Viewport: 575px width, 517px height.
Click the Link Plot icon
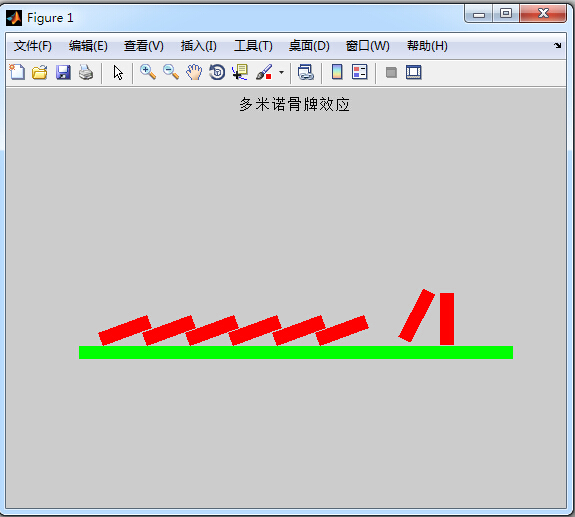[305, 72]
